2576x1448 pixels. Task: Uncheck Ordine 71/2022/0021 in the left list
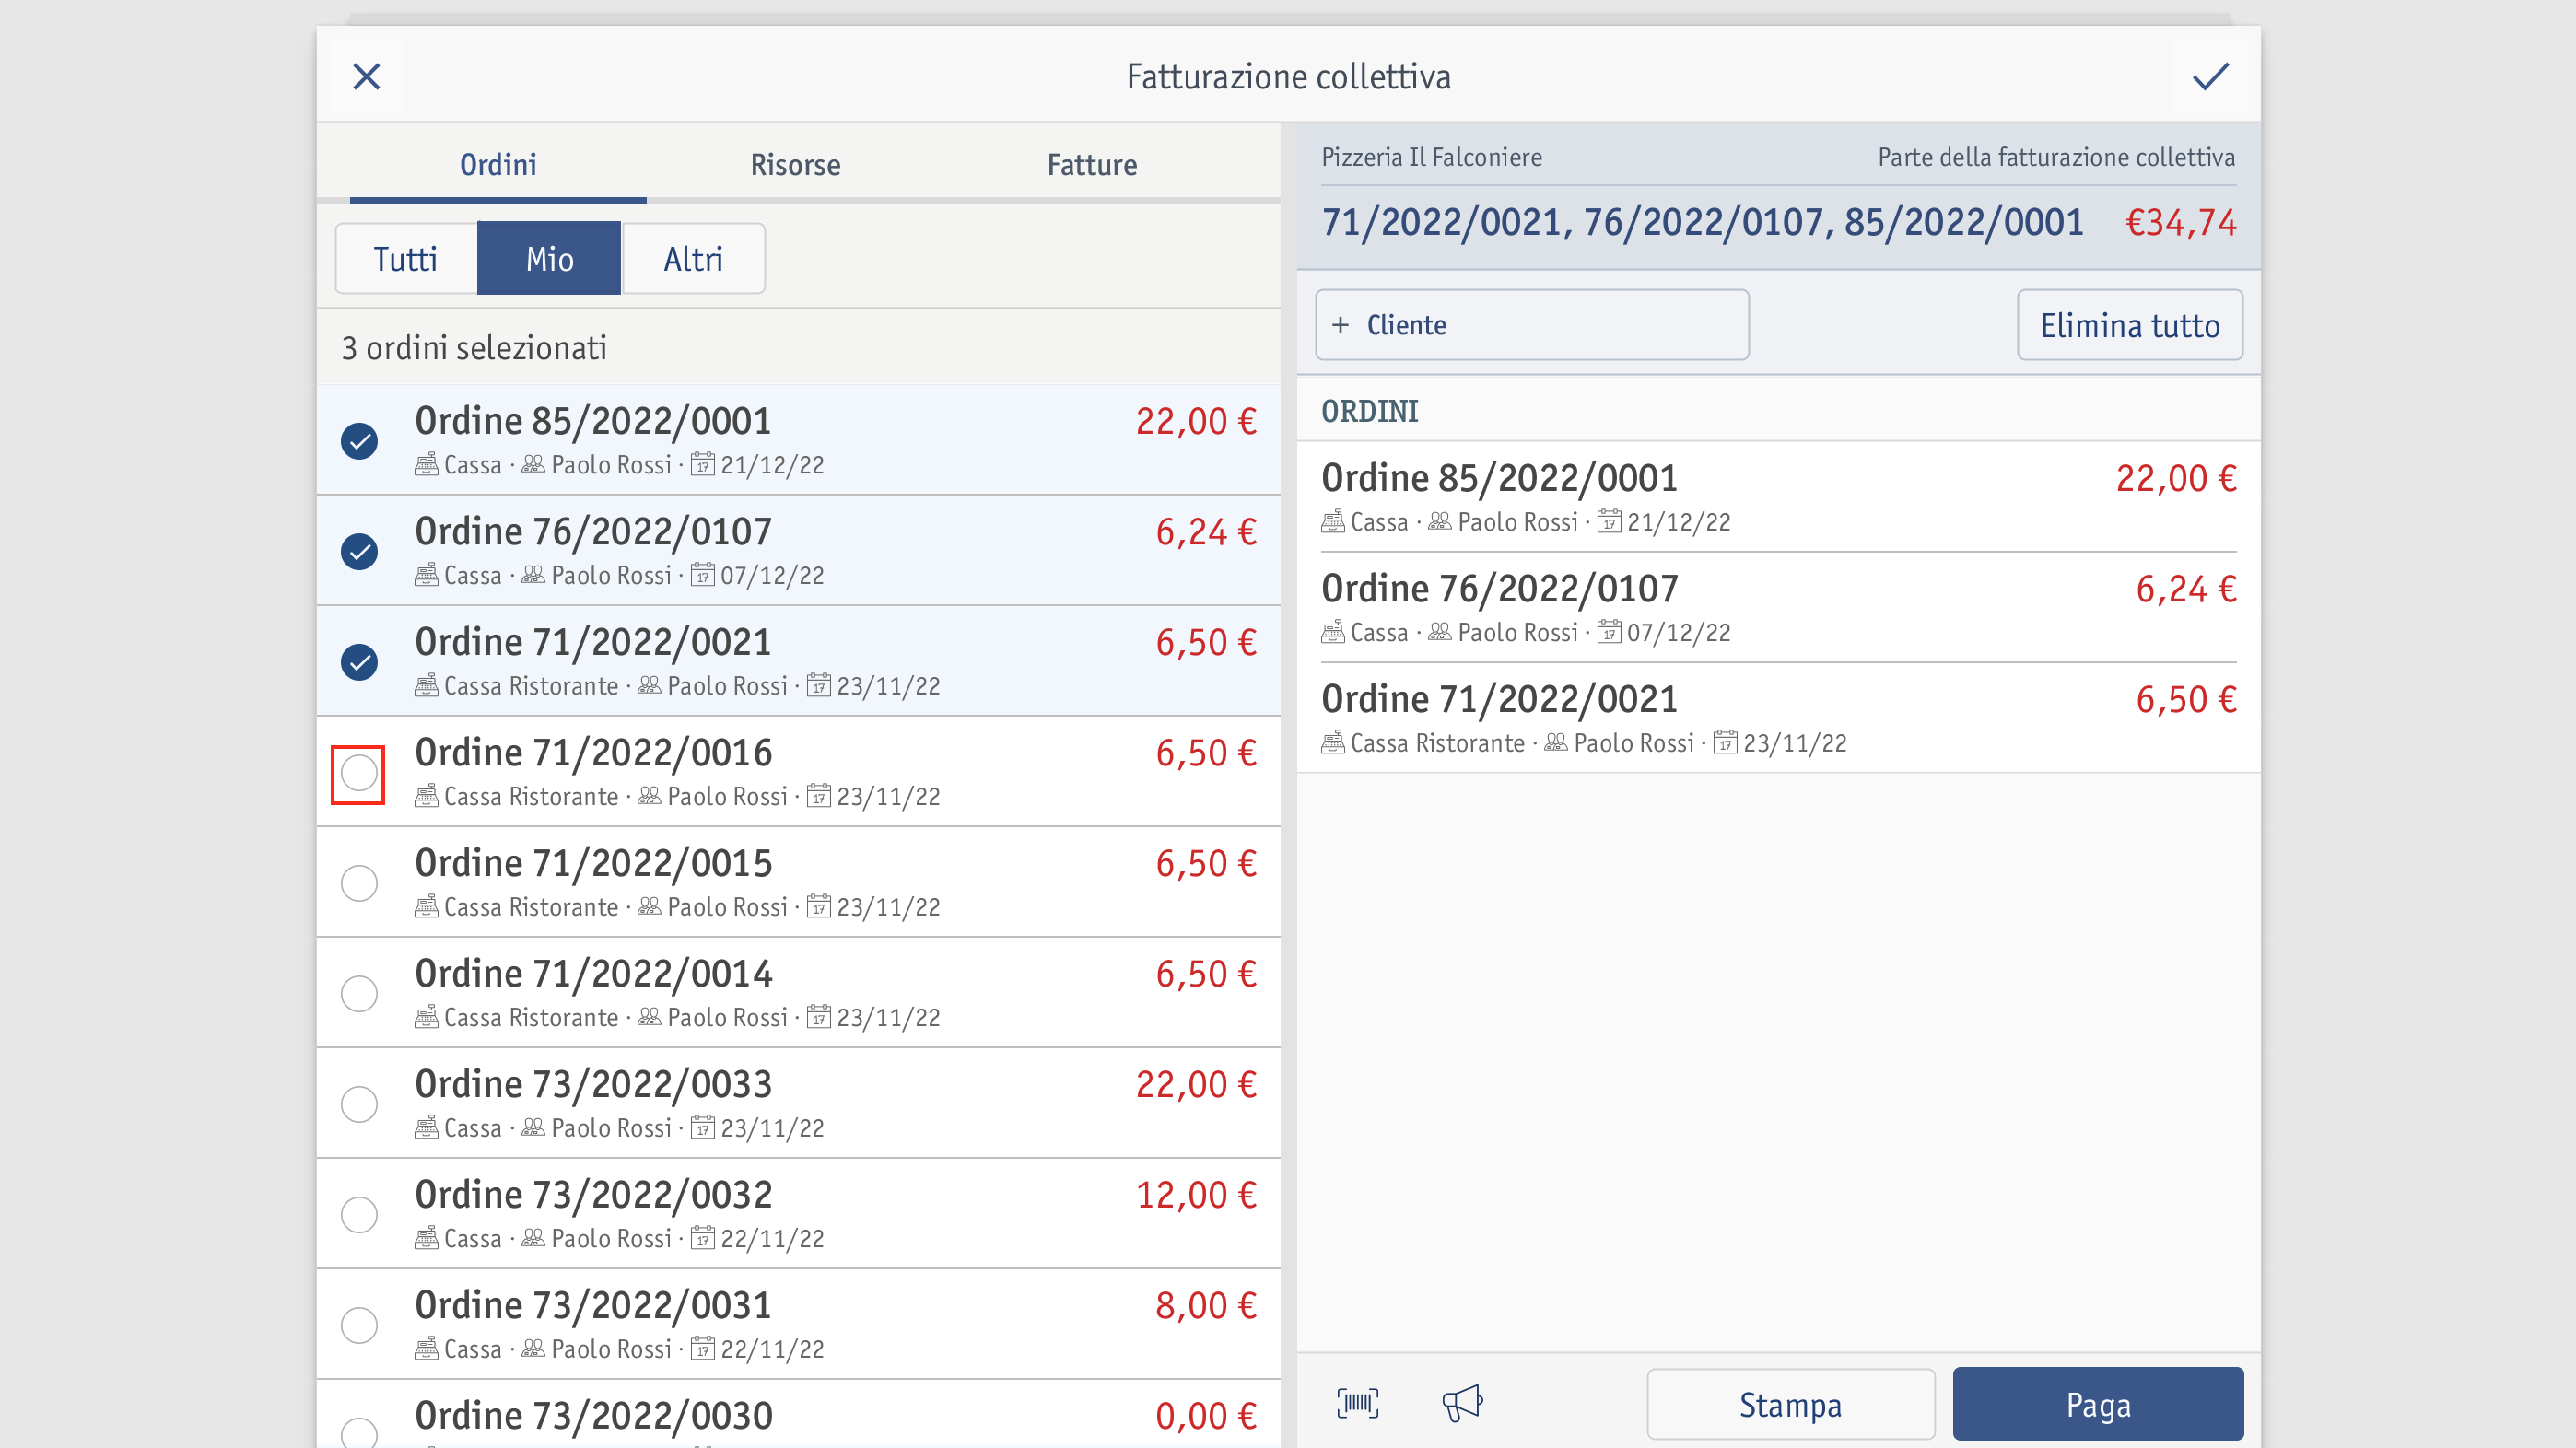(x=359, y=662)
